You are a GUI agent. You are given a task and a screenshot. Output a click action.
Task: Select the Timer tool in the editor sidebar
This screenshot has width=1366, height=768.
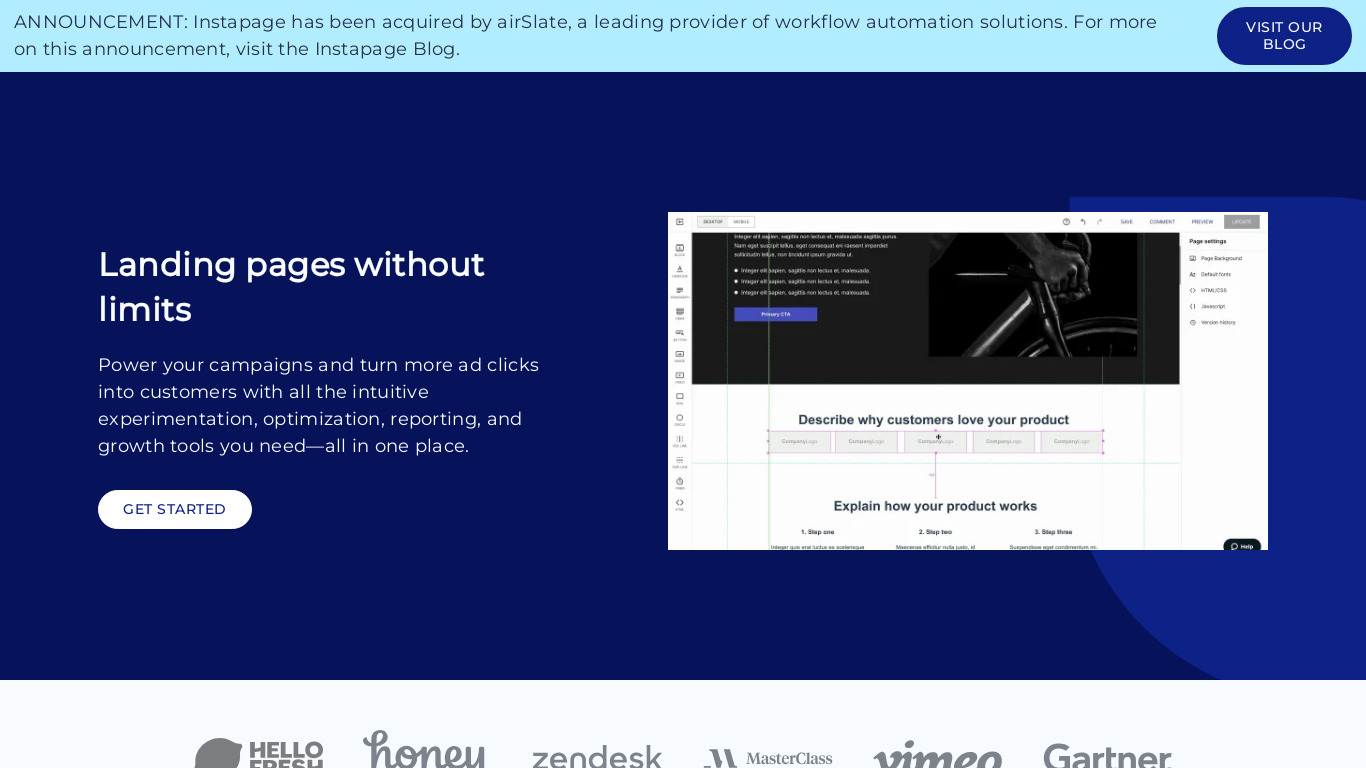680,483
